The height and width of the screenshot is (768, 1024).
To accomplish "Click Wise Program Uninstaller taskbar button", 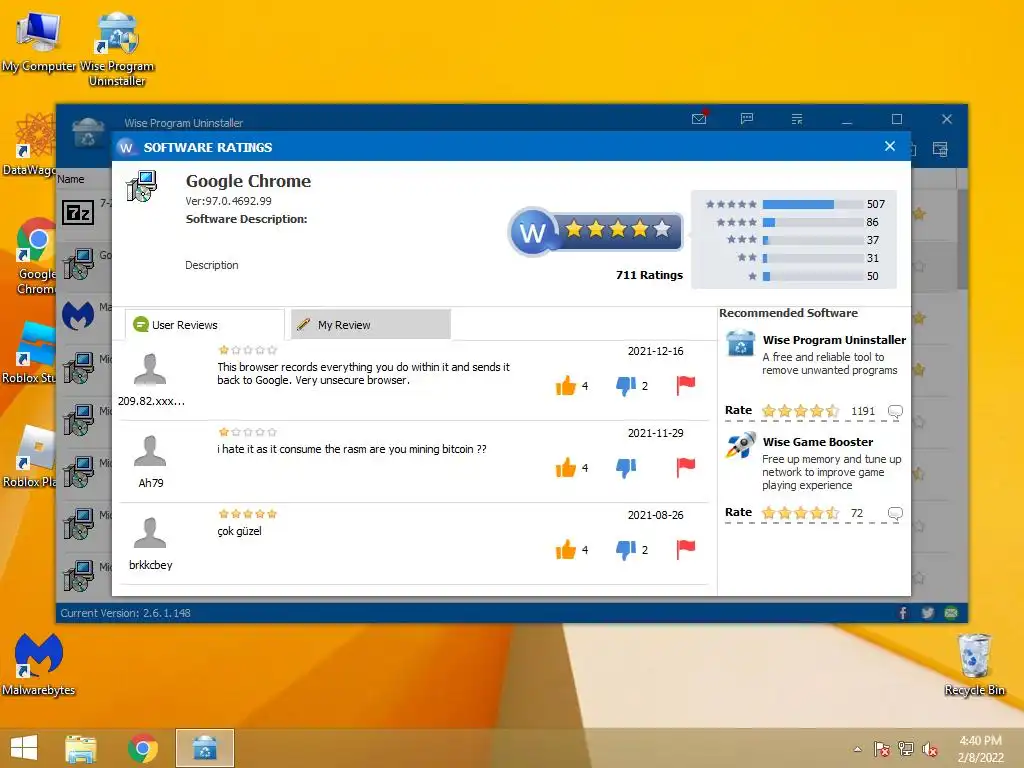I will [205, 748].
